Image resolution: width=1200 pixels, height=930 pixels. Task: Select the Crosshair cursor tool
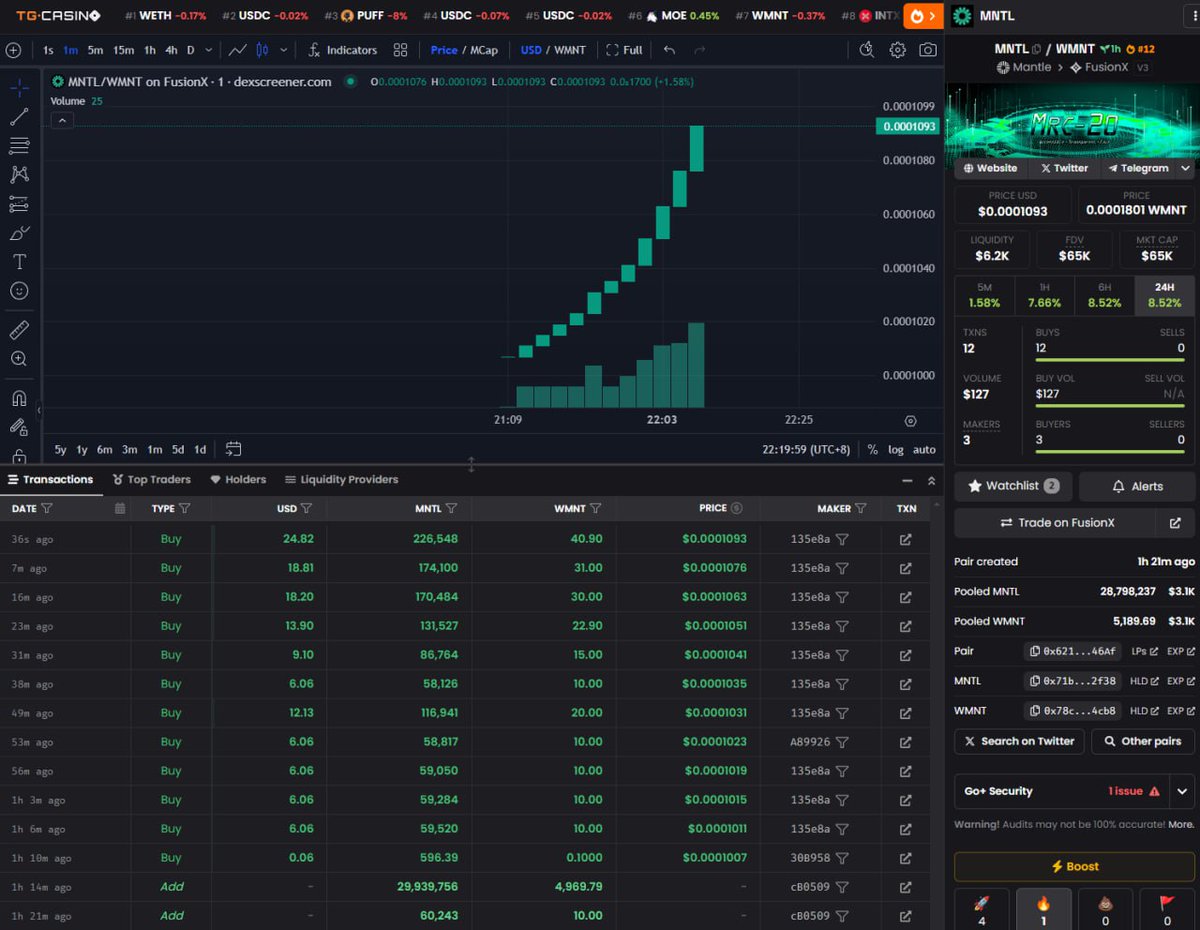[x=20, y=88]
